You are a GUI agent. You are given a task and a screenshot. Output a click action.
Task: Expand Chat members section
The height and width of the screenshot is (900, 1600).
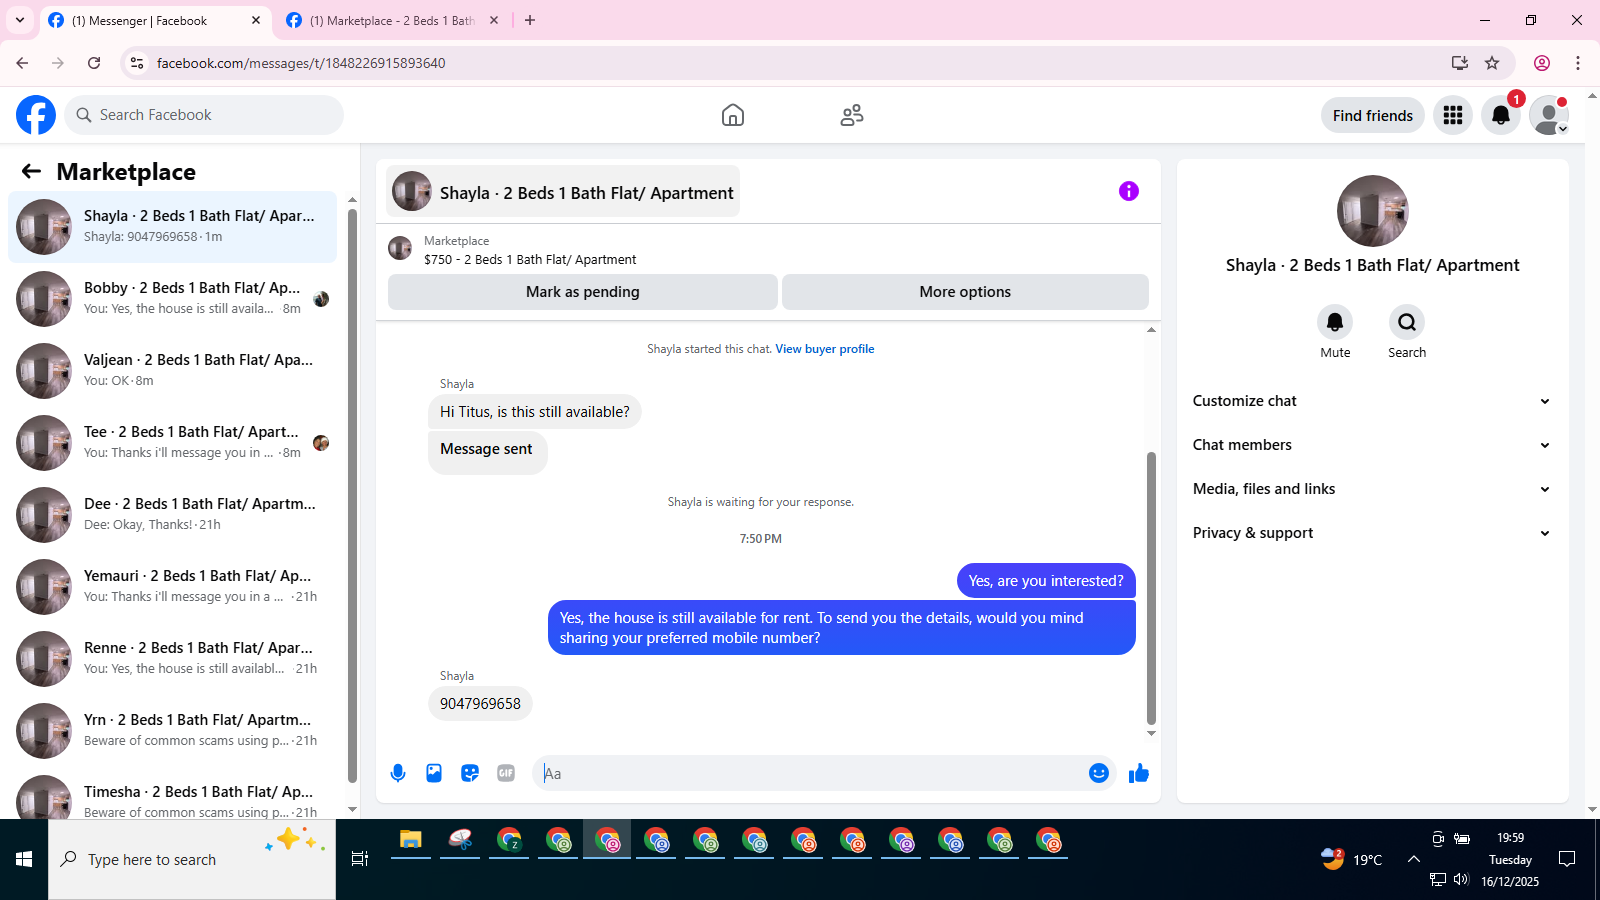(1371, 445)
